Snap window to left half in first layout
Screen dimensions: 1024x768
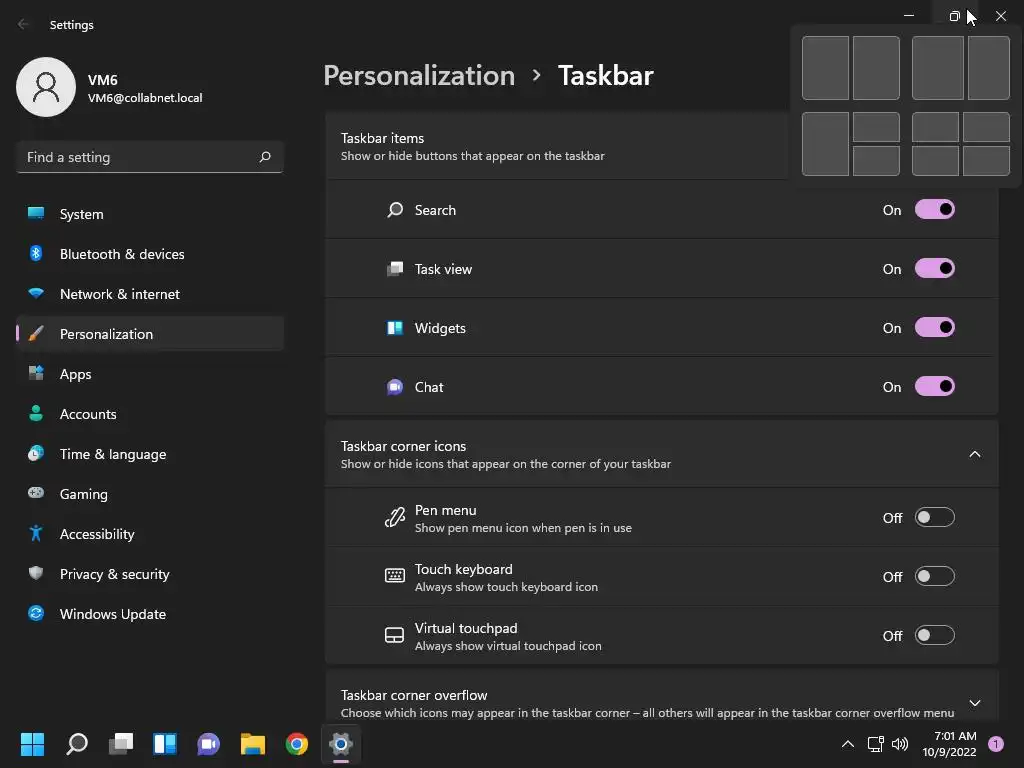825,68
